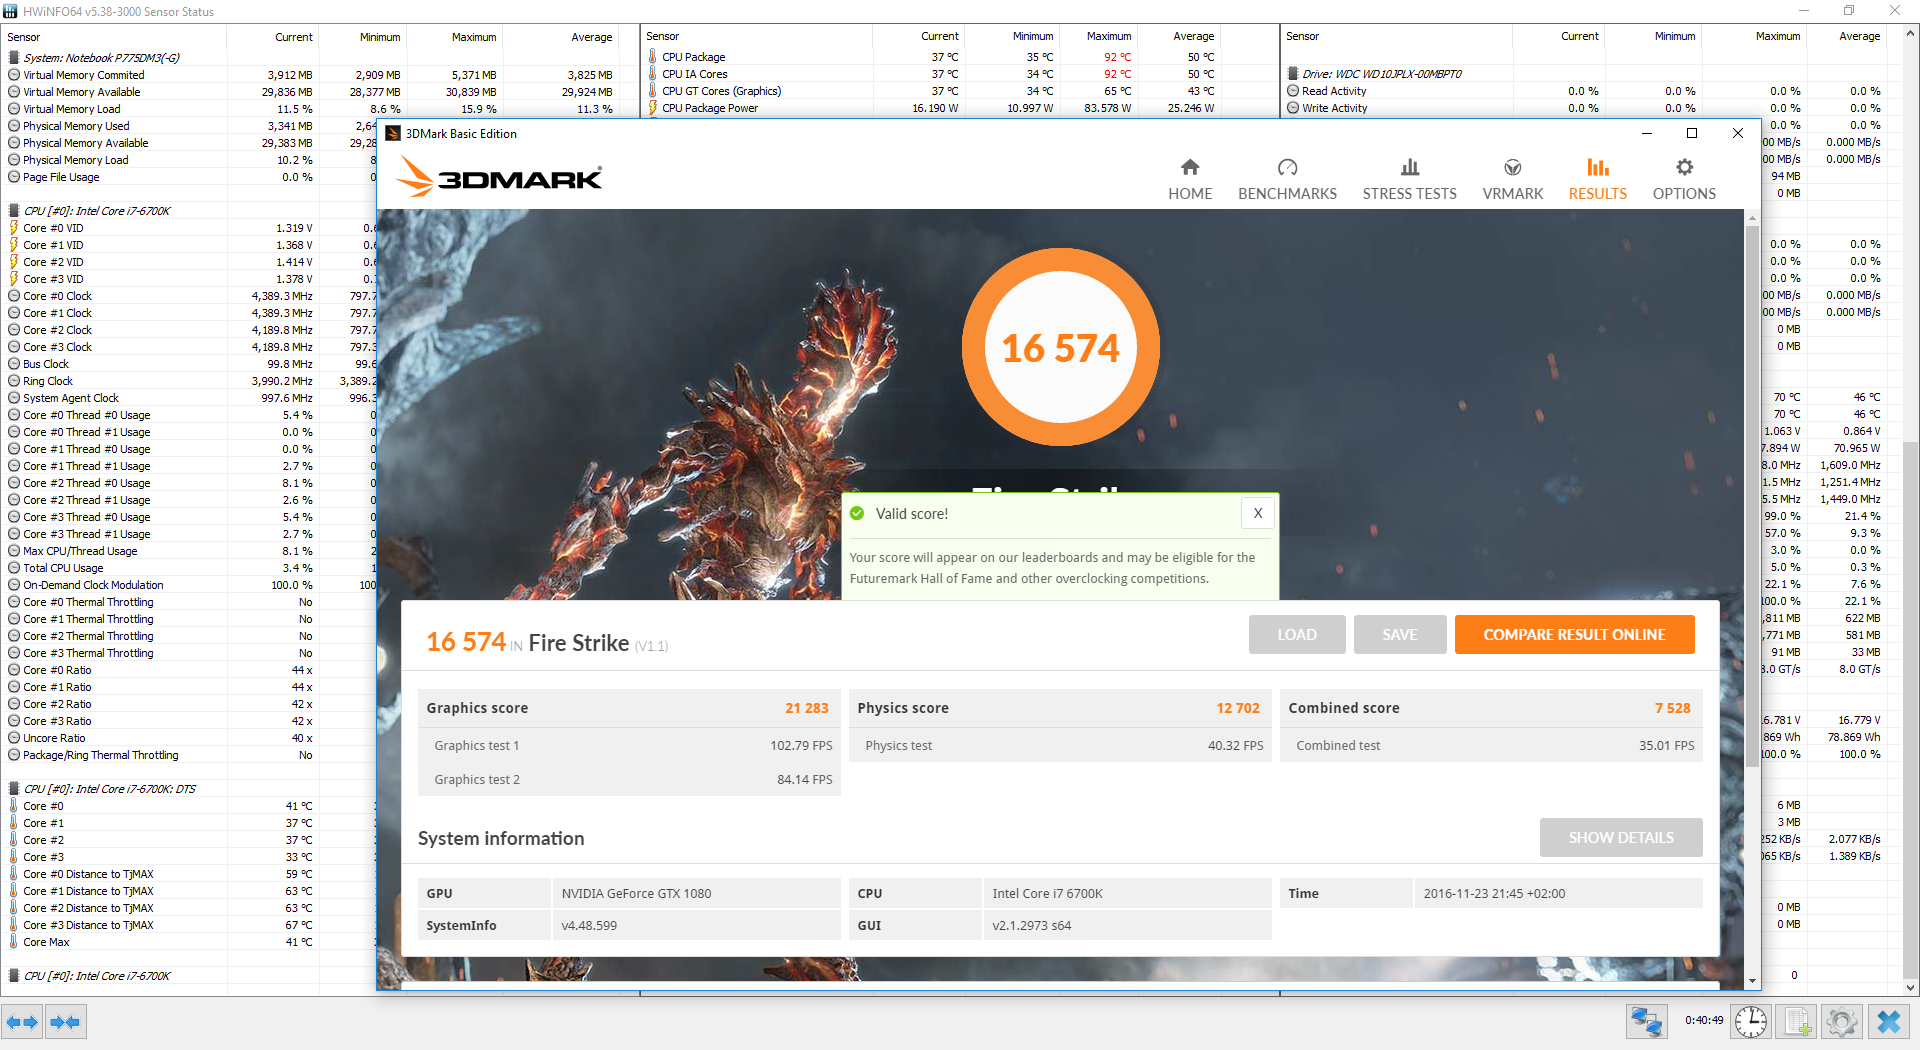
Task: Select the Ring Clock sensor row
Action: (x=190, y=381)
